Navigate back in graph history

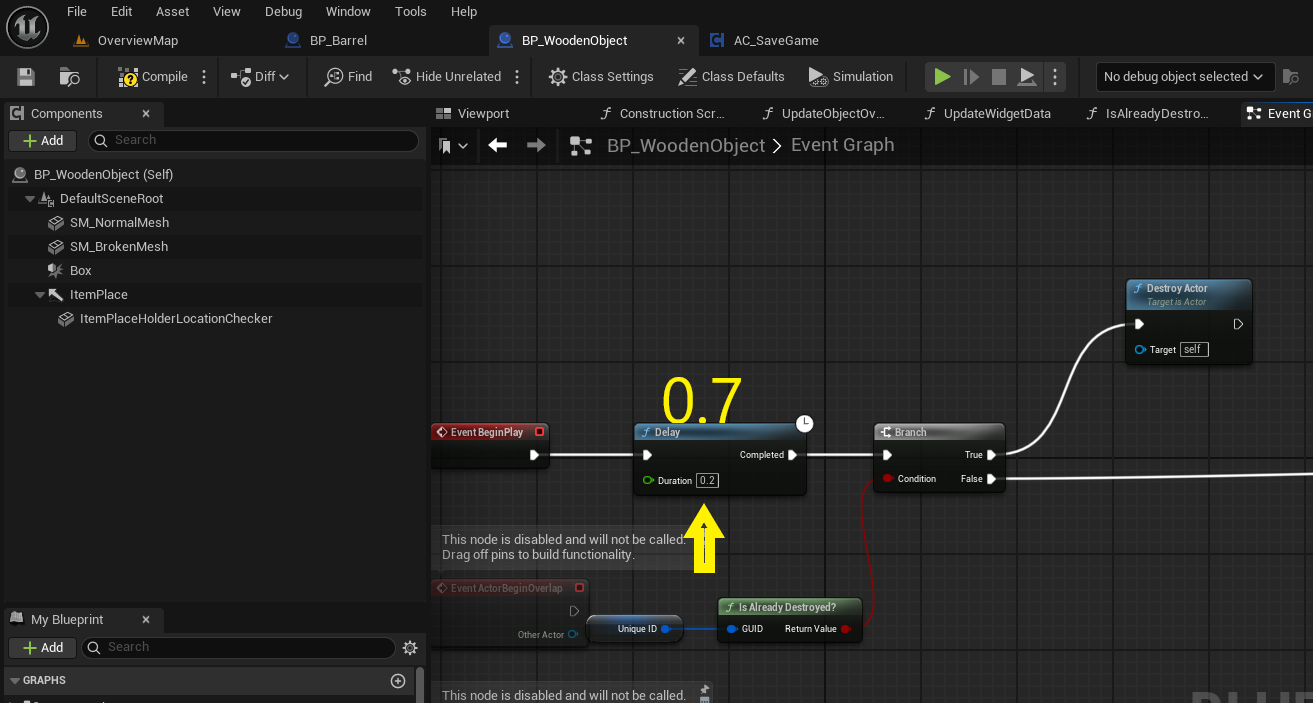click(x=497, y=146)
